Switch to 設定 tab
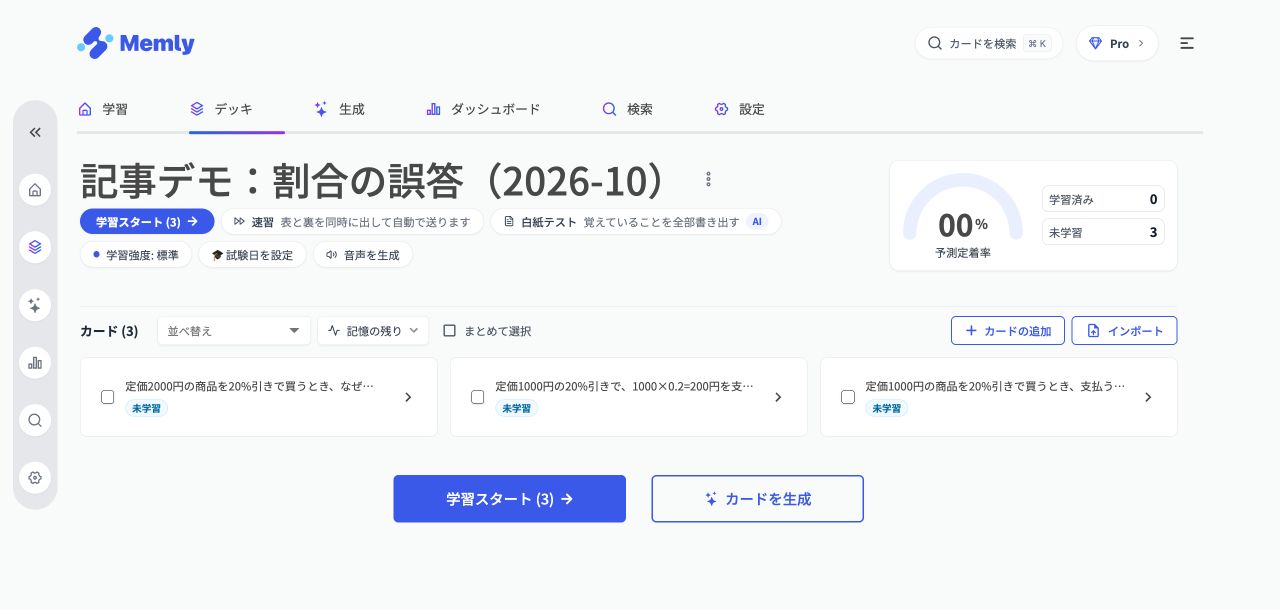The height and width of the screenshot is (610, 1280). pos(739,109)
